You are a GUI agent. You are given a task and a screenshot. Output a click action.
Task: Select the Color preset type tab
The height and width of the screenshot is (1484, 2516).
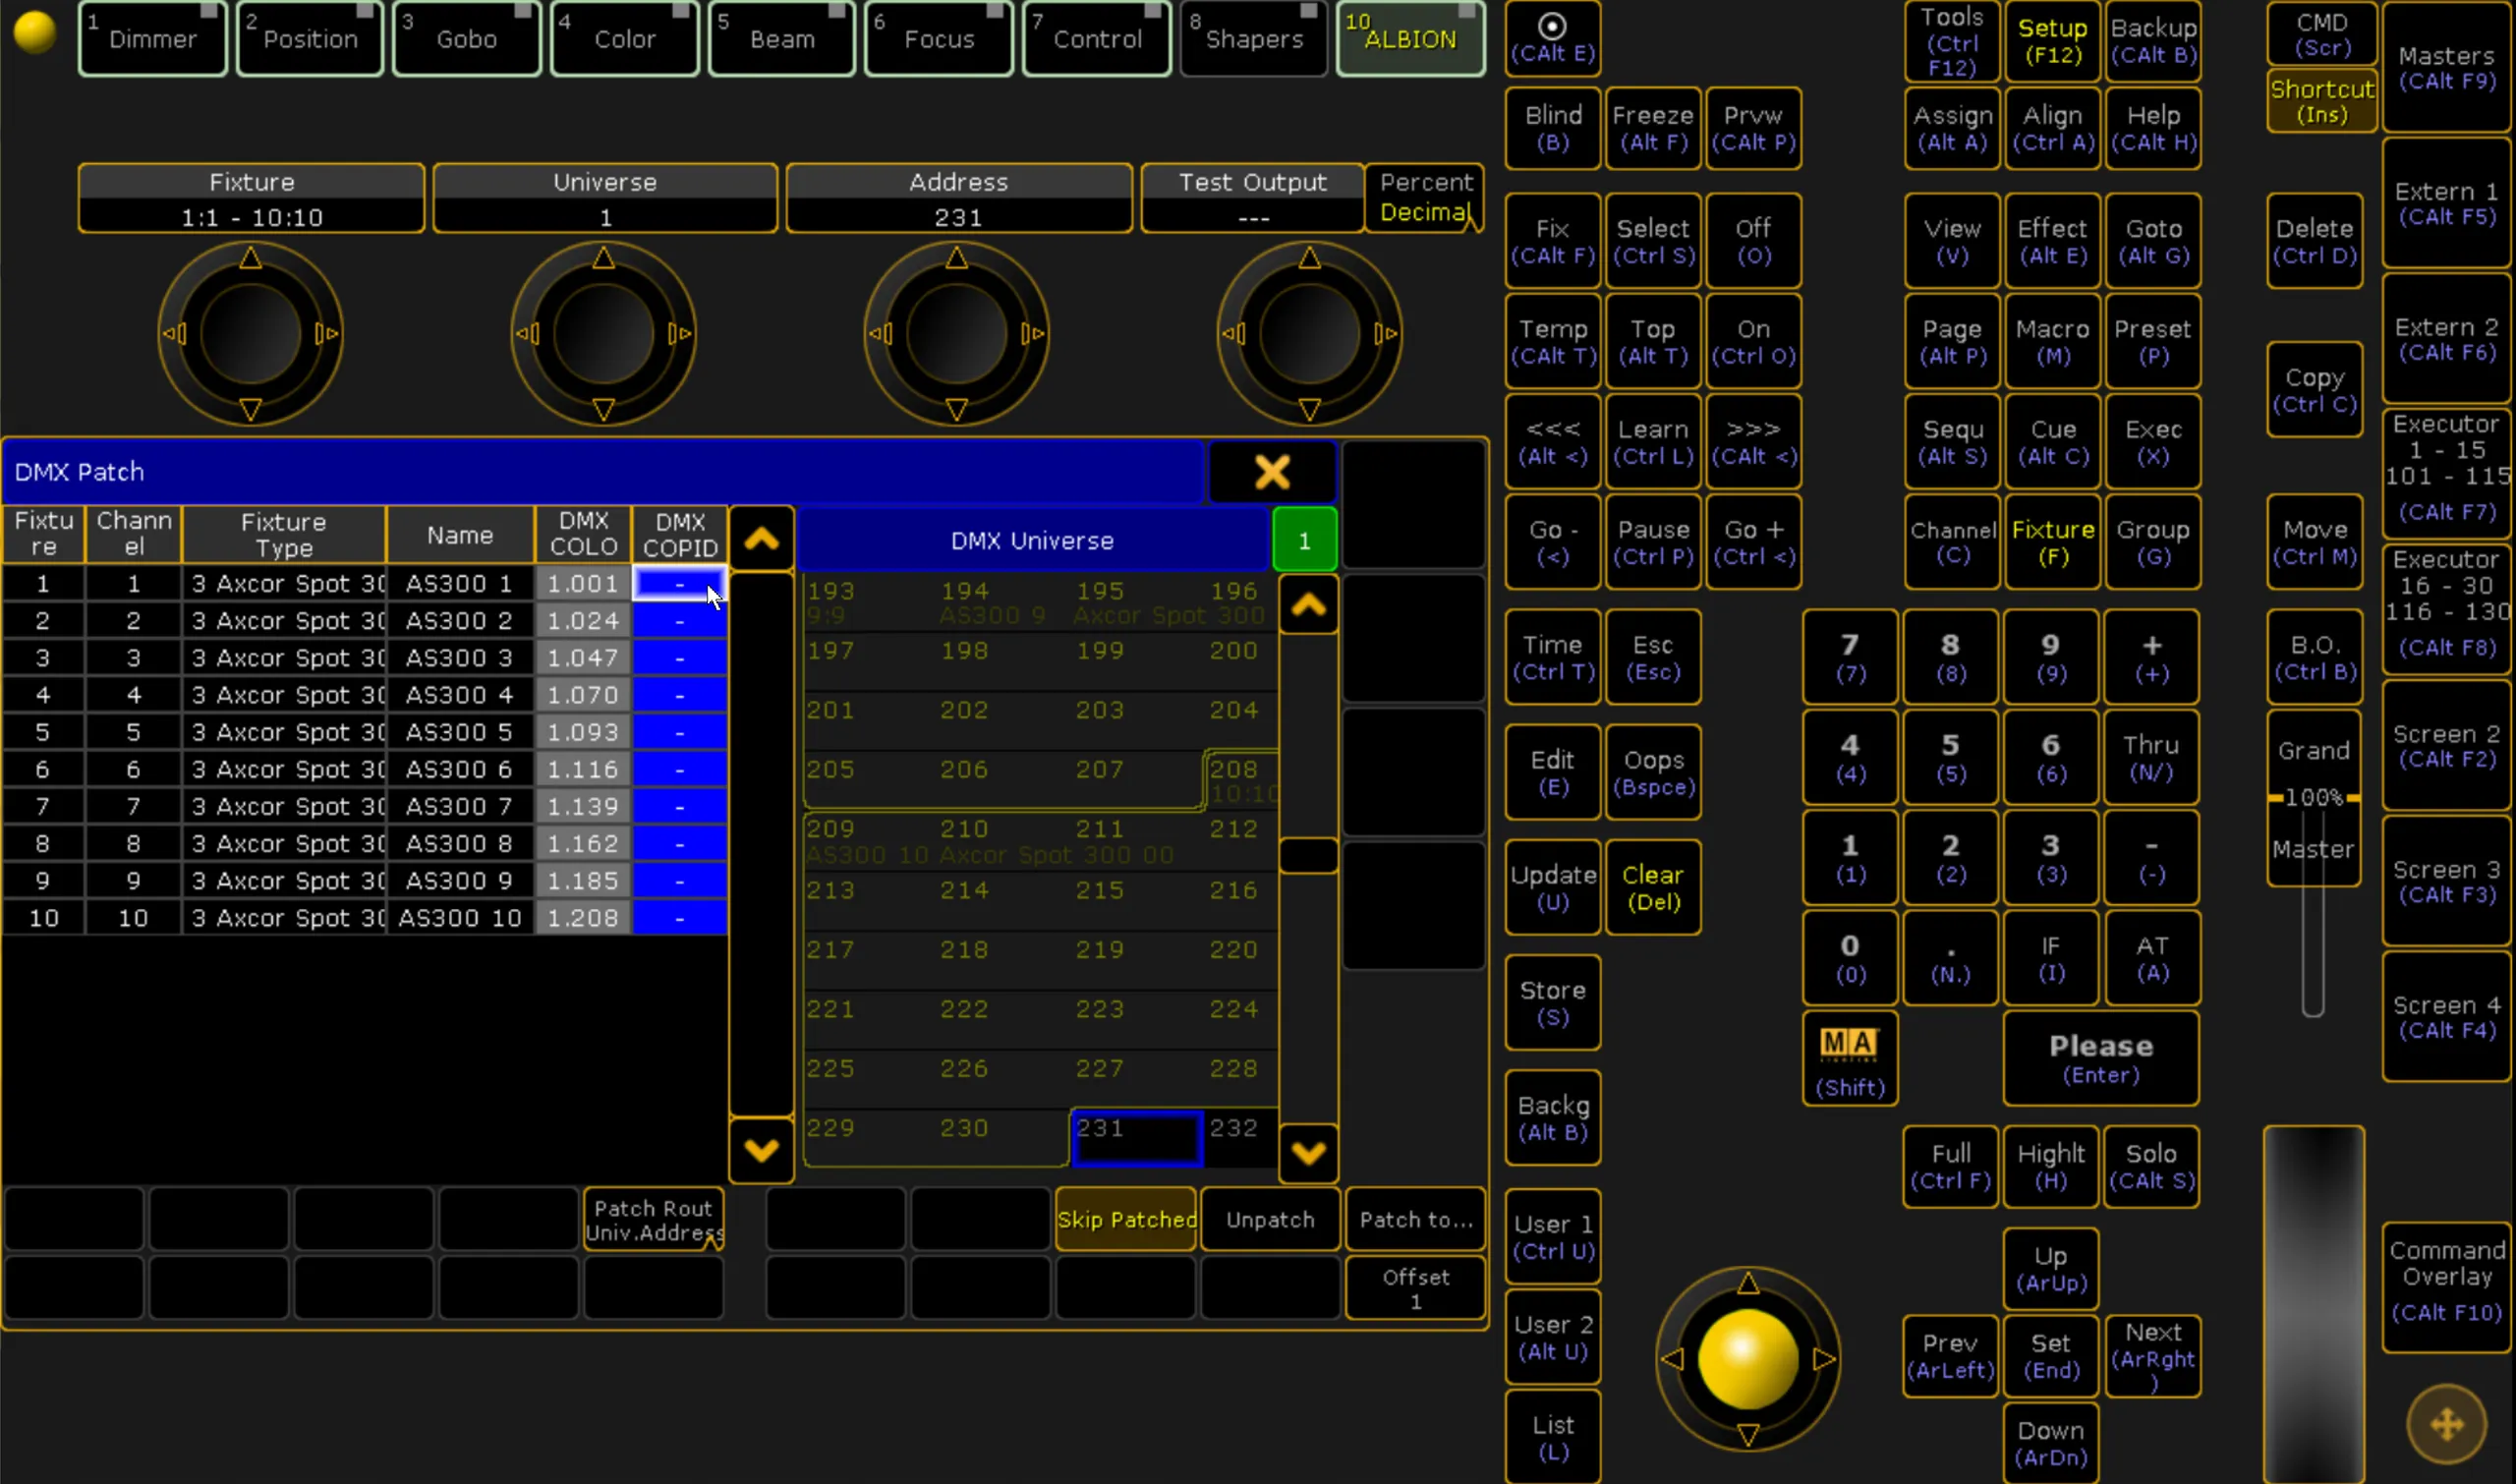[x=624, y=38]
